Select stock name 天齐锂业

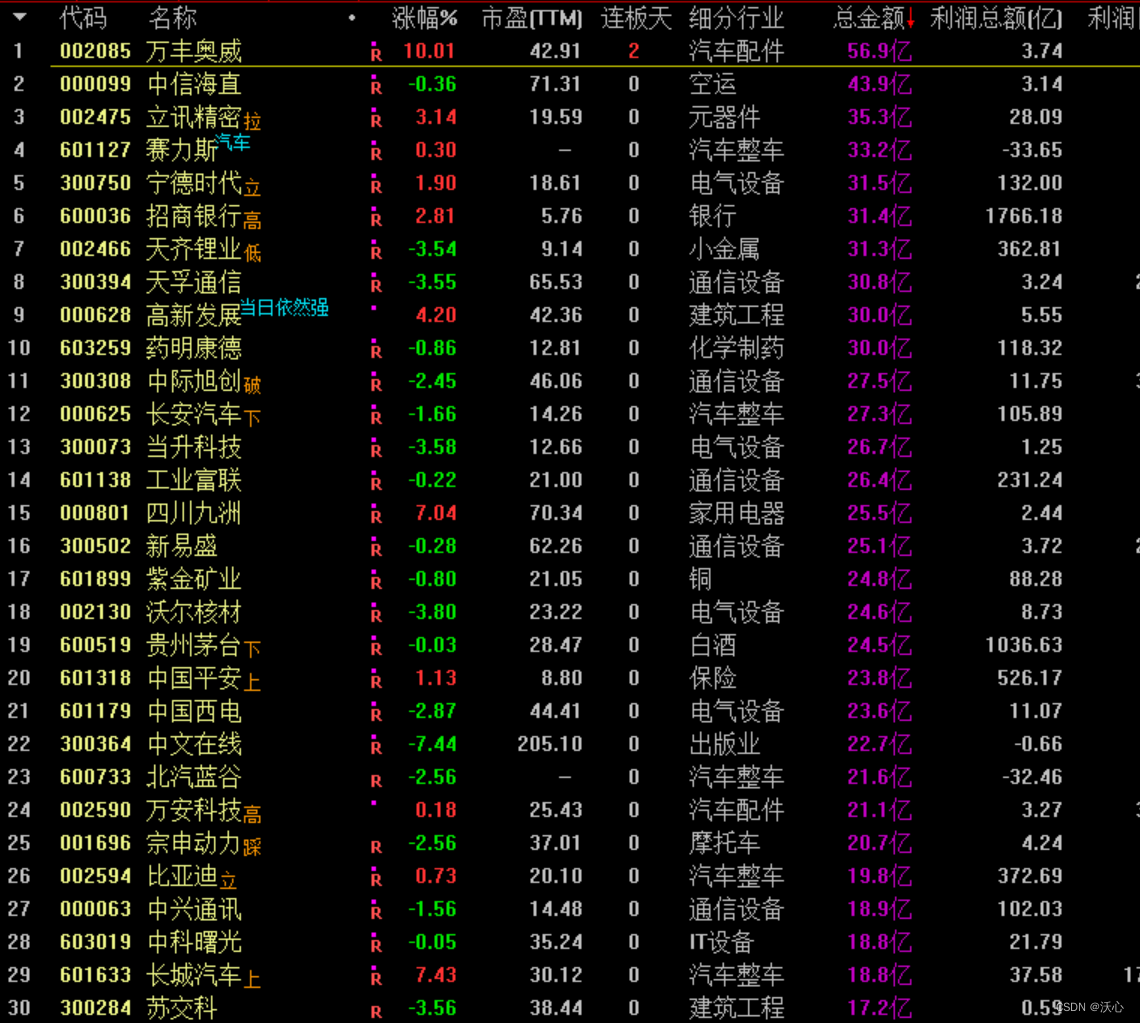click(193, 249)
